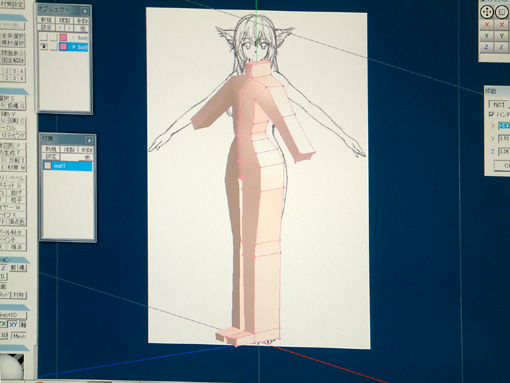The width and height of the screenshot is (510, 383).
Task: Click the material preview sphere
Action: (12, 367)
